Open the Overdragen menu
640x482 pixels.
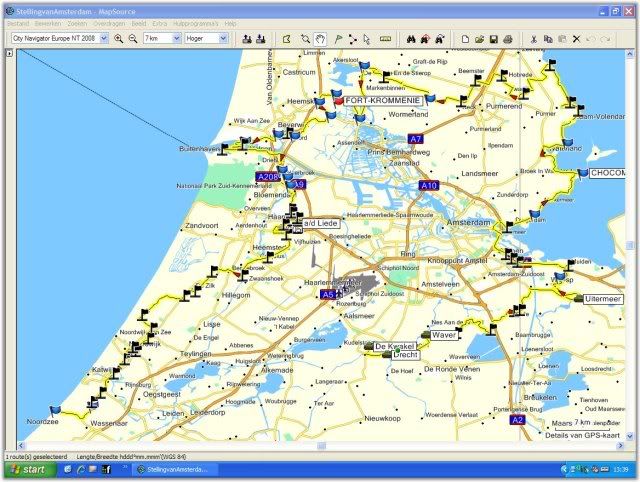[109, 24]
